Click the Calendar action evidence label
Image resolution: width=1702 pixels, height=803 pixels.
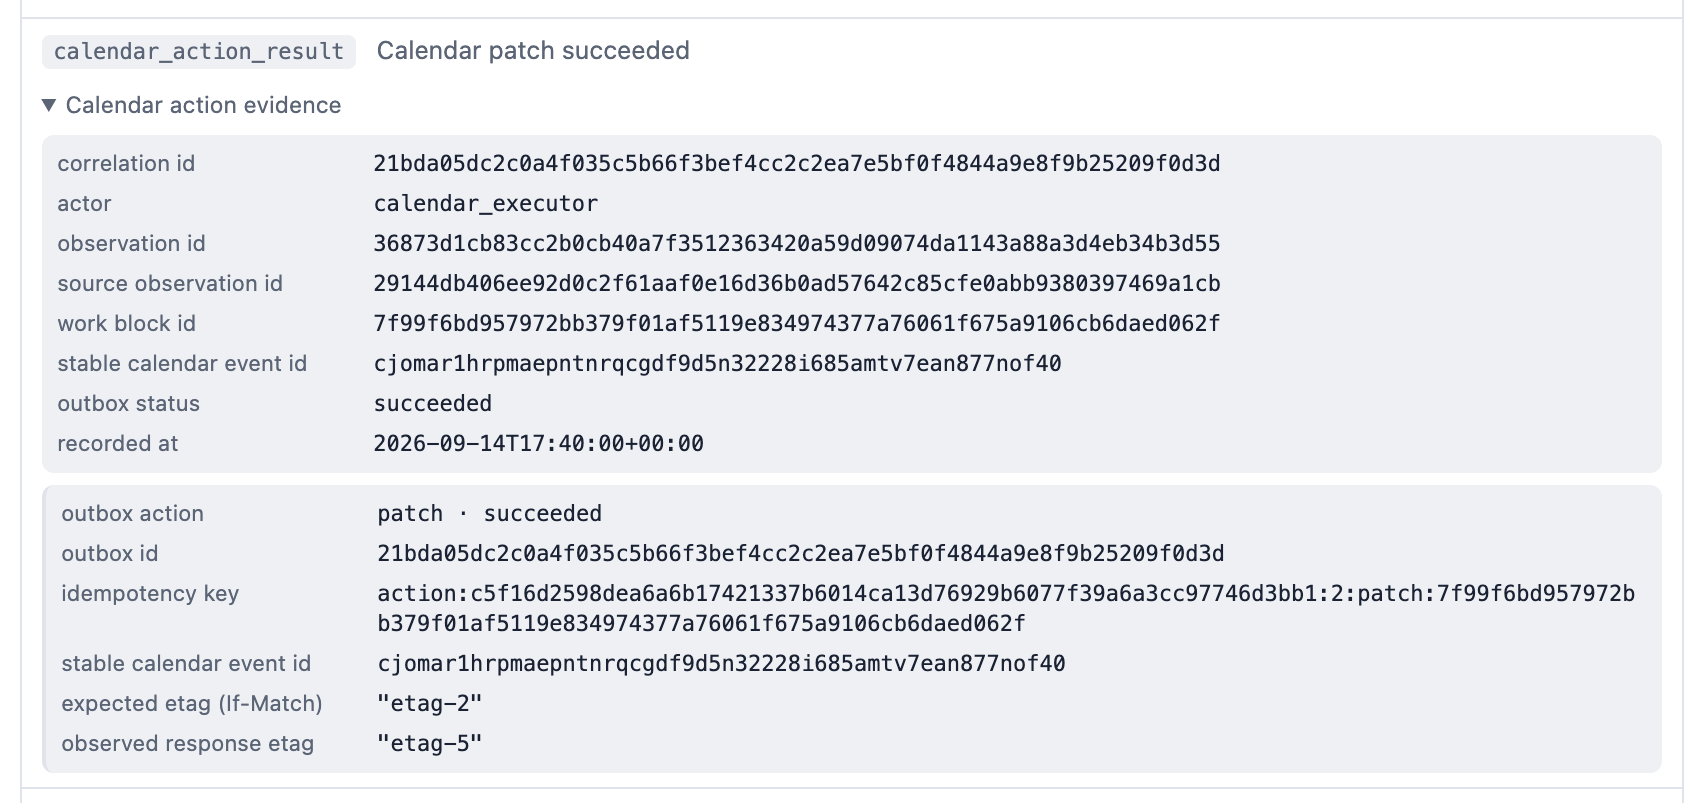[x=204, y=105]
